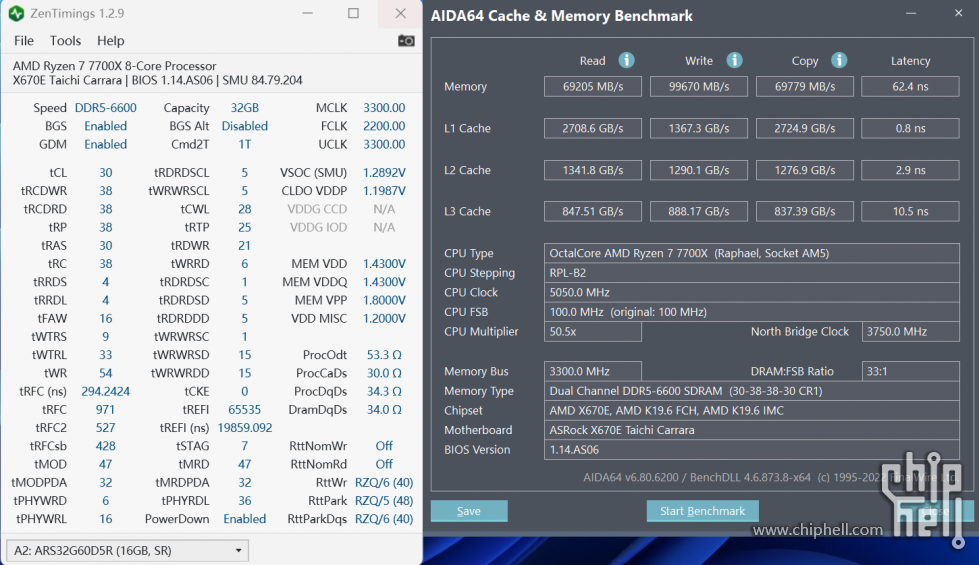
Task: Click the L2 Cache Read 1341.8 GB/s field
Action: tap(593, 170)
